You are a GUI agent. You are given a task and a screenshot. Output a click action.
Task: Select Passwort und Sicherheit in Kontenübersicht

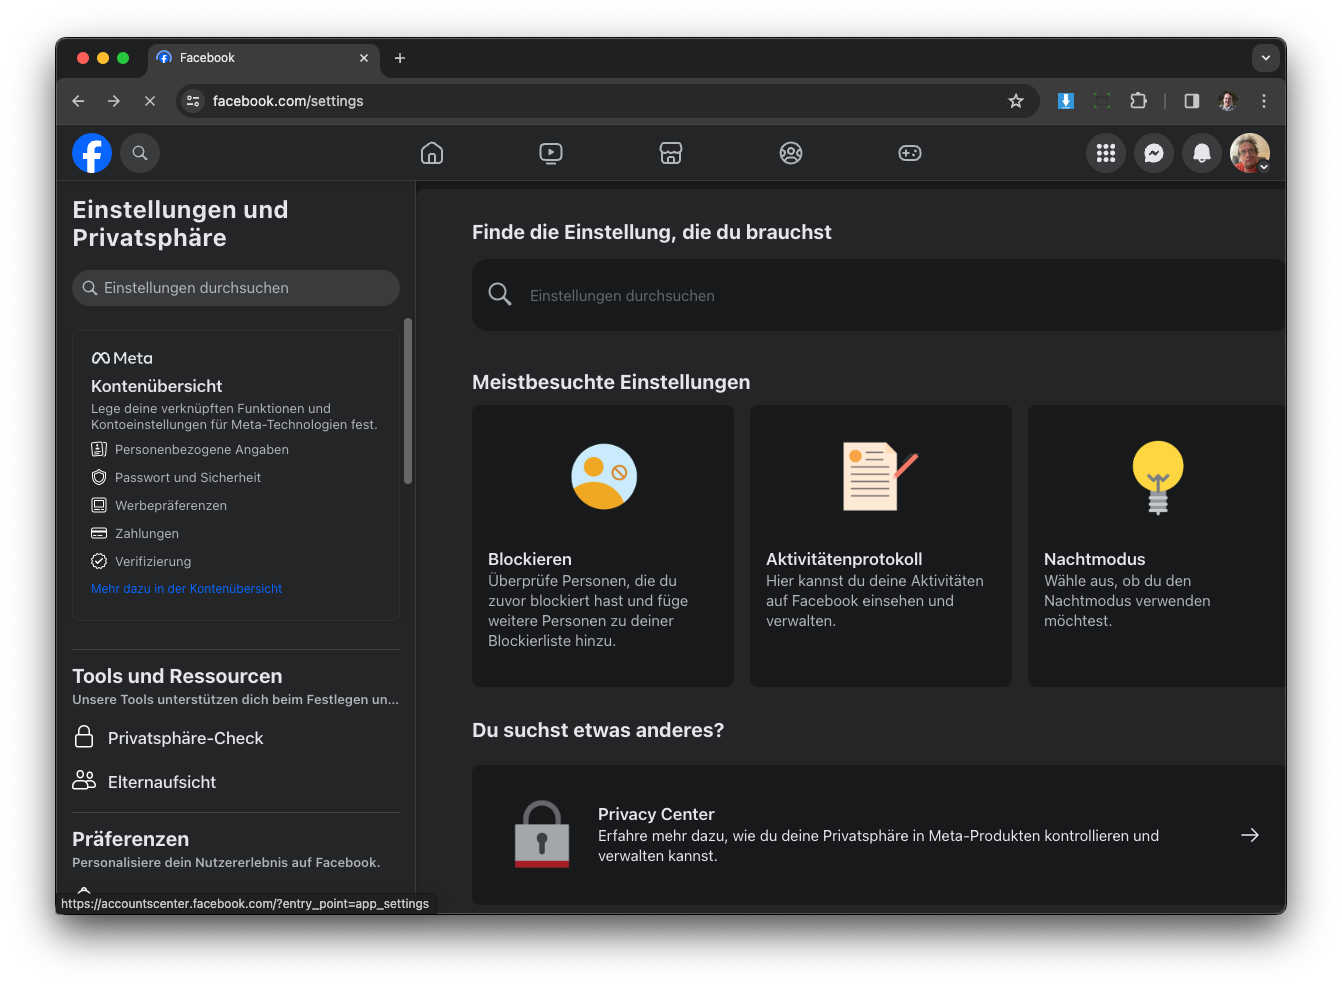[x=187, y=478]
